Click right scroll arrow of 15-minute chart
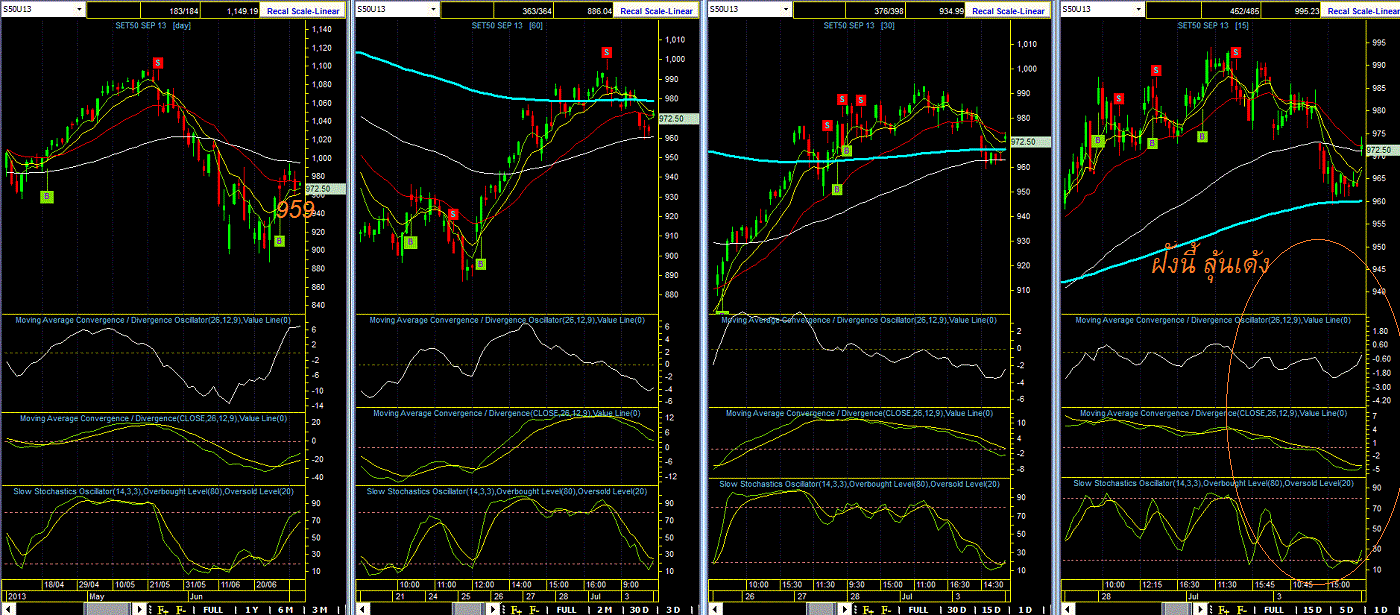 [x=1200, y=609]
